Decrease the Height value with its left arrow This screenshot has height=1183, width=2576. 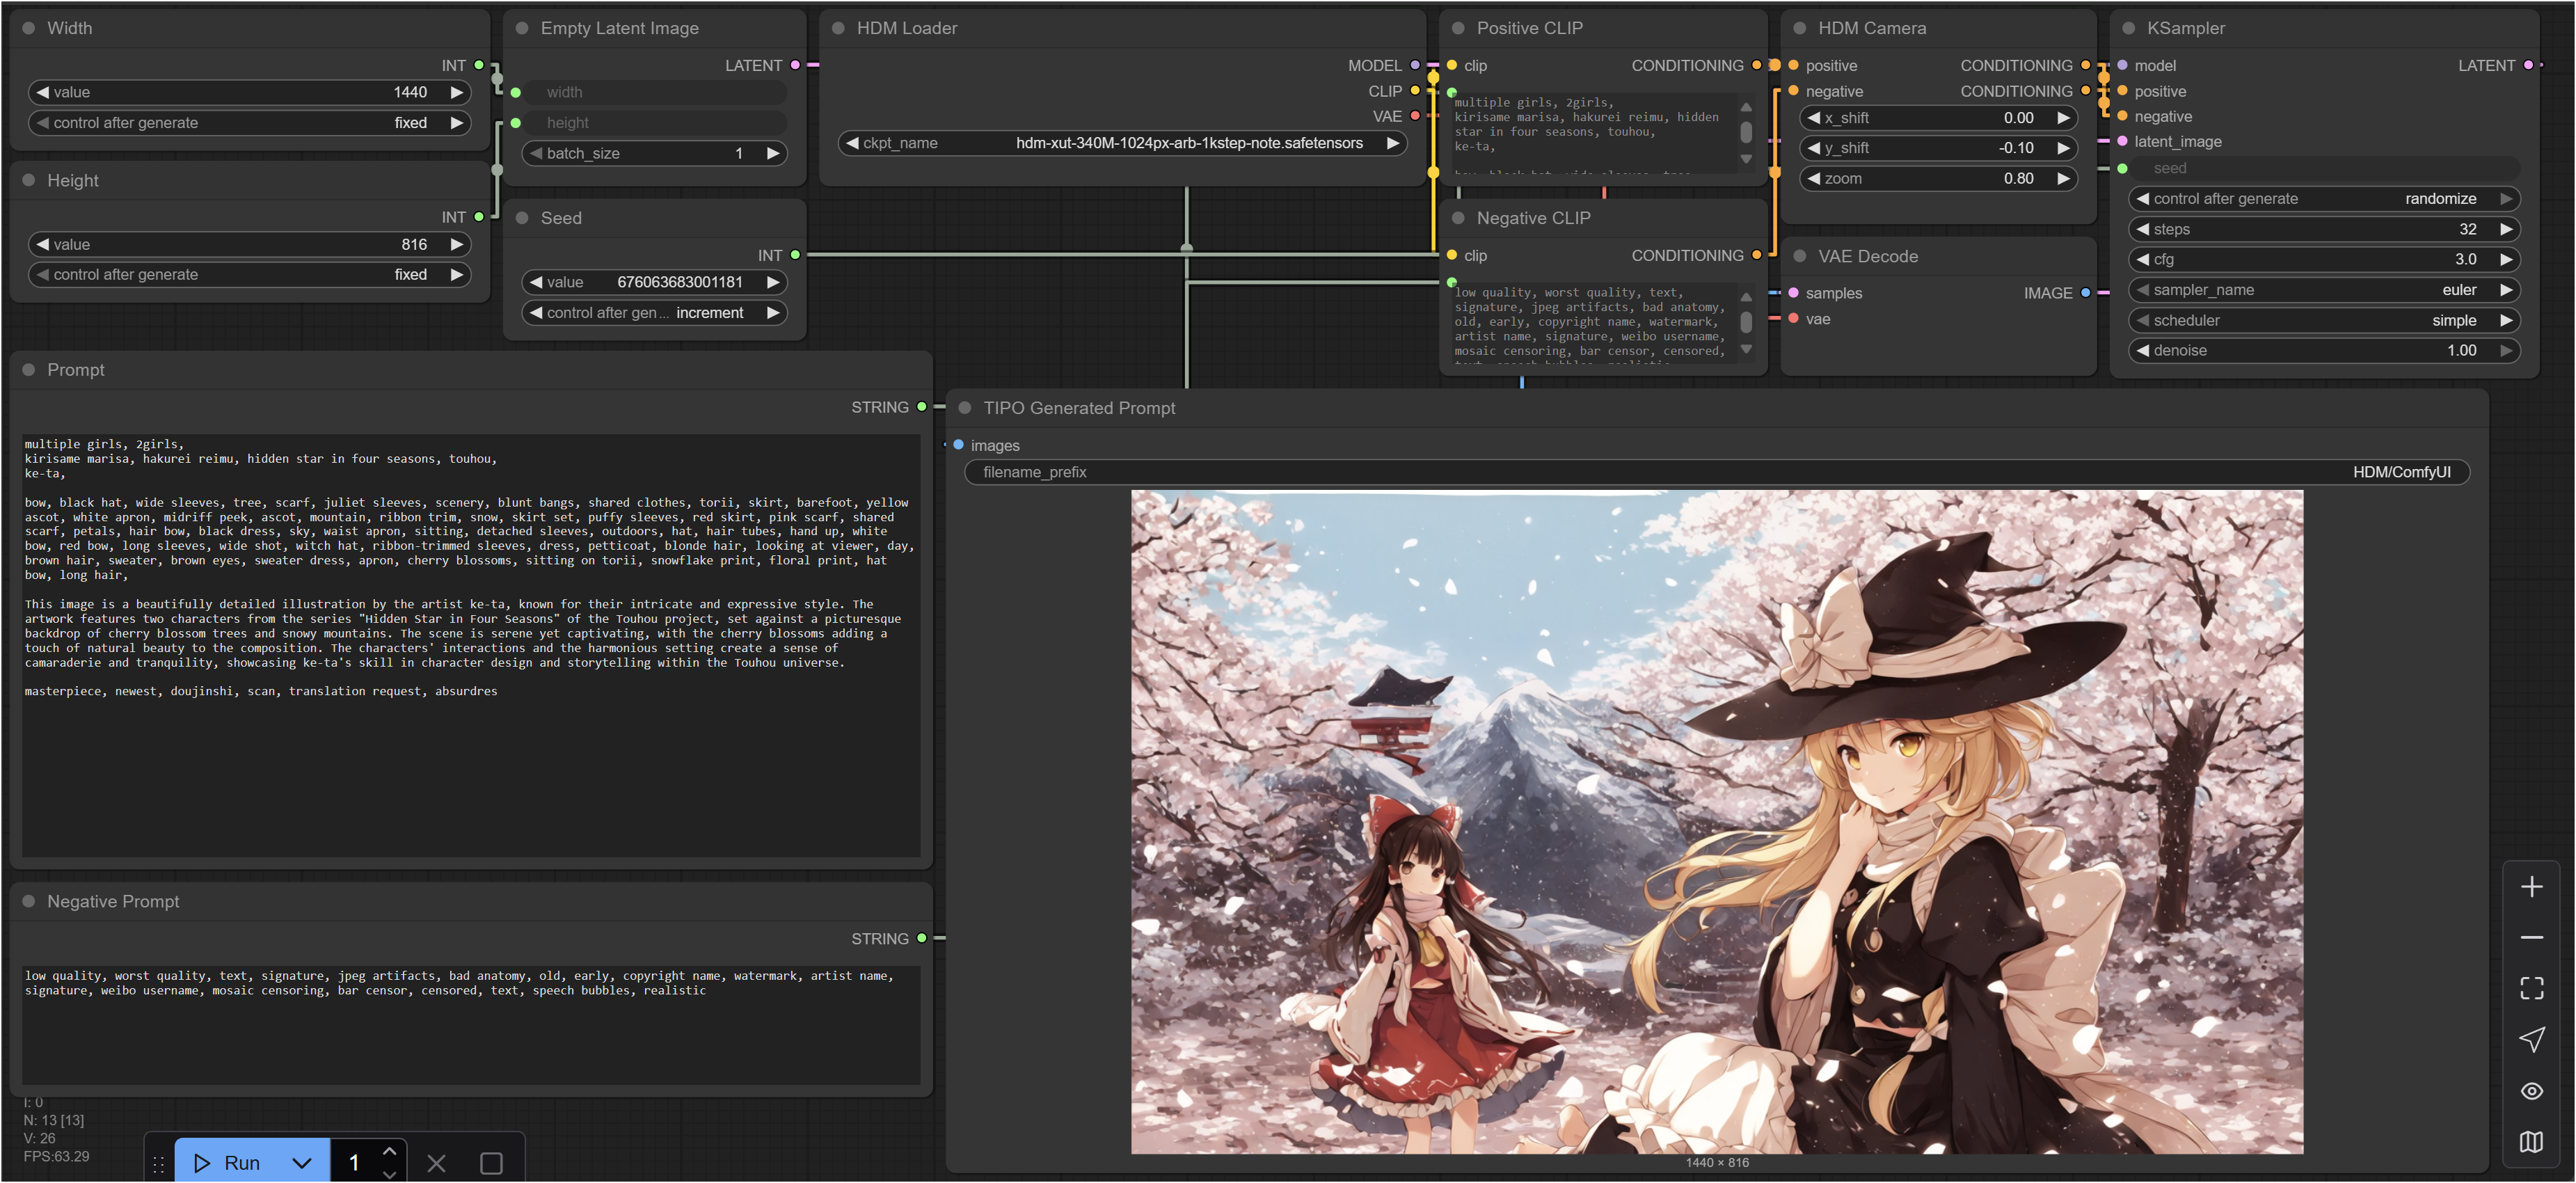pos(42,244)
